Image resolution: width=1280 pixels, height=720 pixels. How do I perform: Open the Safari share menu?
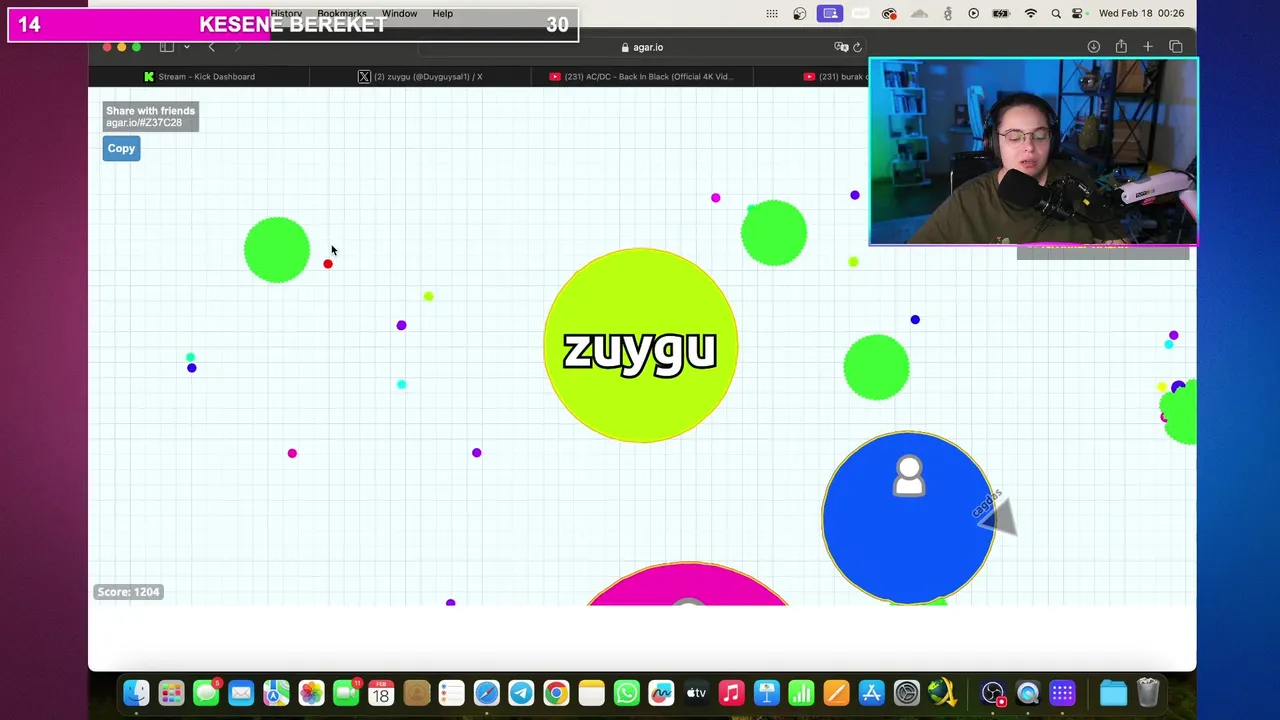click(1121, 47)
